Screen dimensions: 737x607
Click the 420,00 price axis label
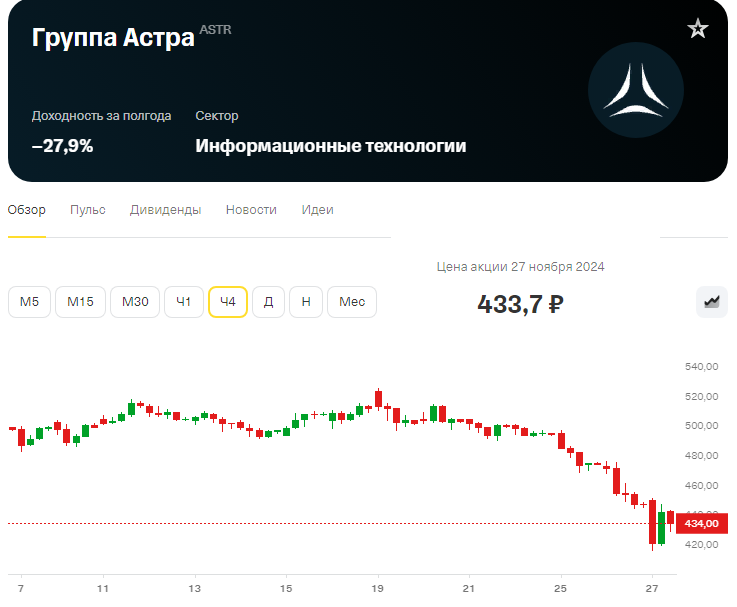[x=702, y=544]
